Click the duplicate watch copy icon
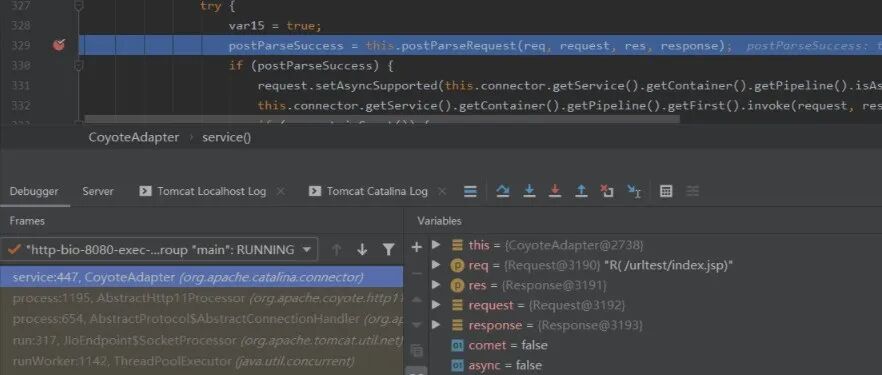The height and width of the screenshot is (375, 882). [416, 351]
